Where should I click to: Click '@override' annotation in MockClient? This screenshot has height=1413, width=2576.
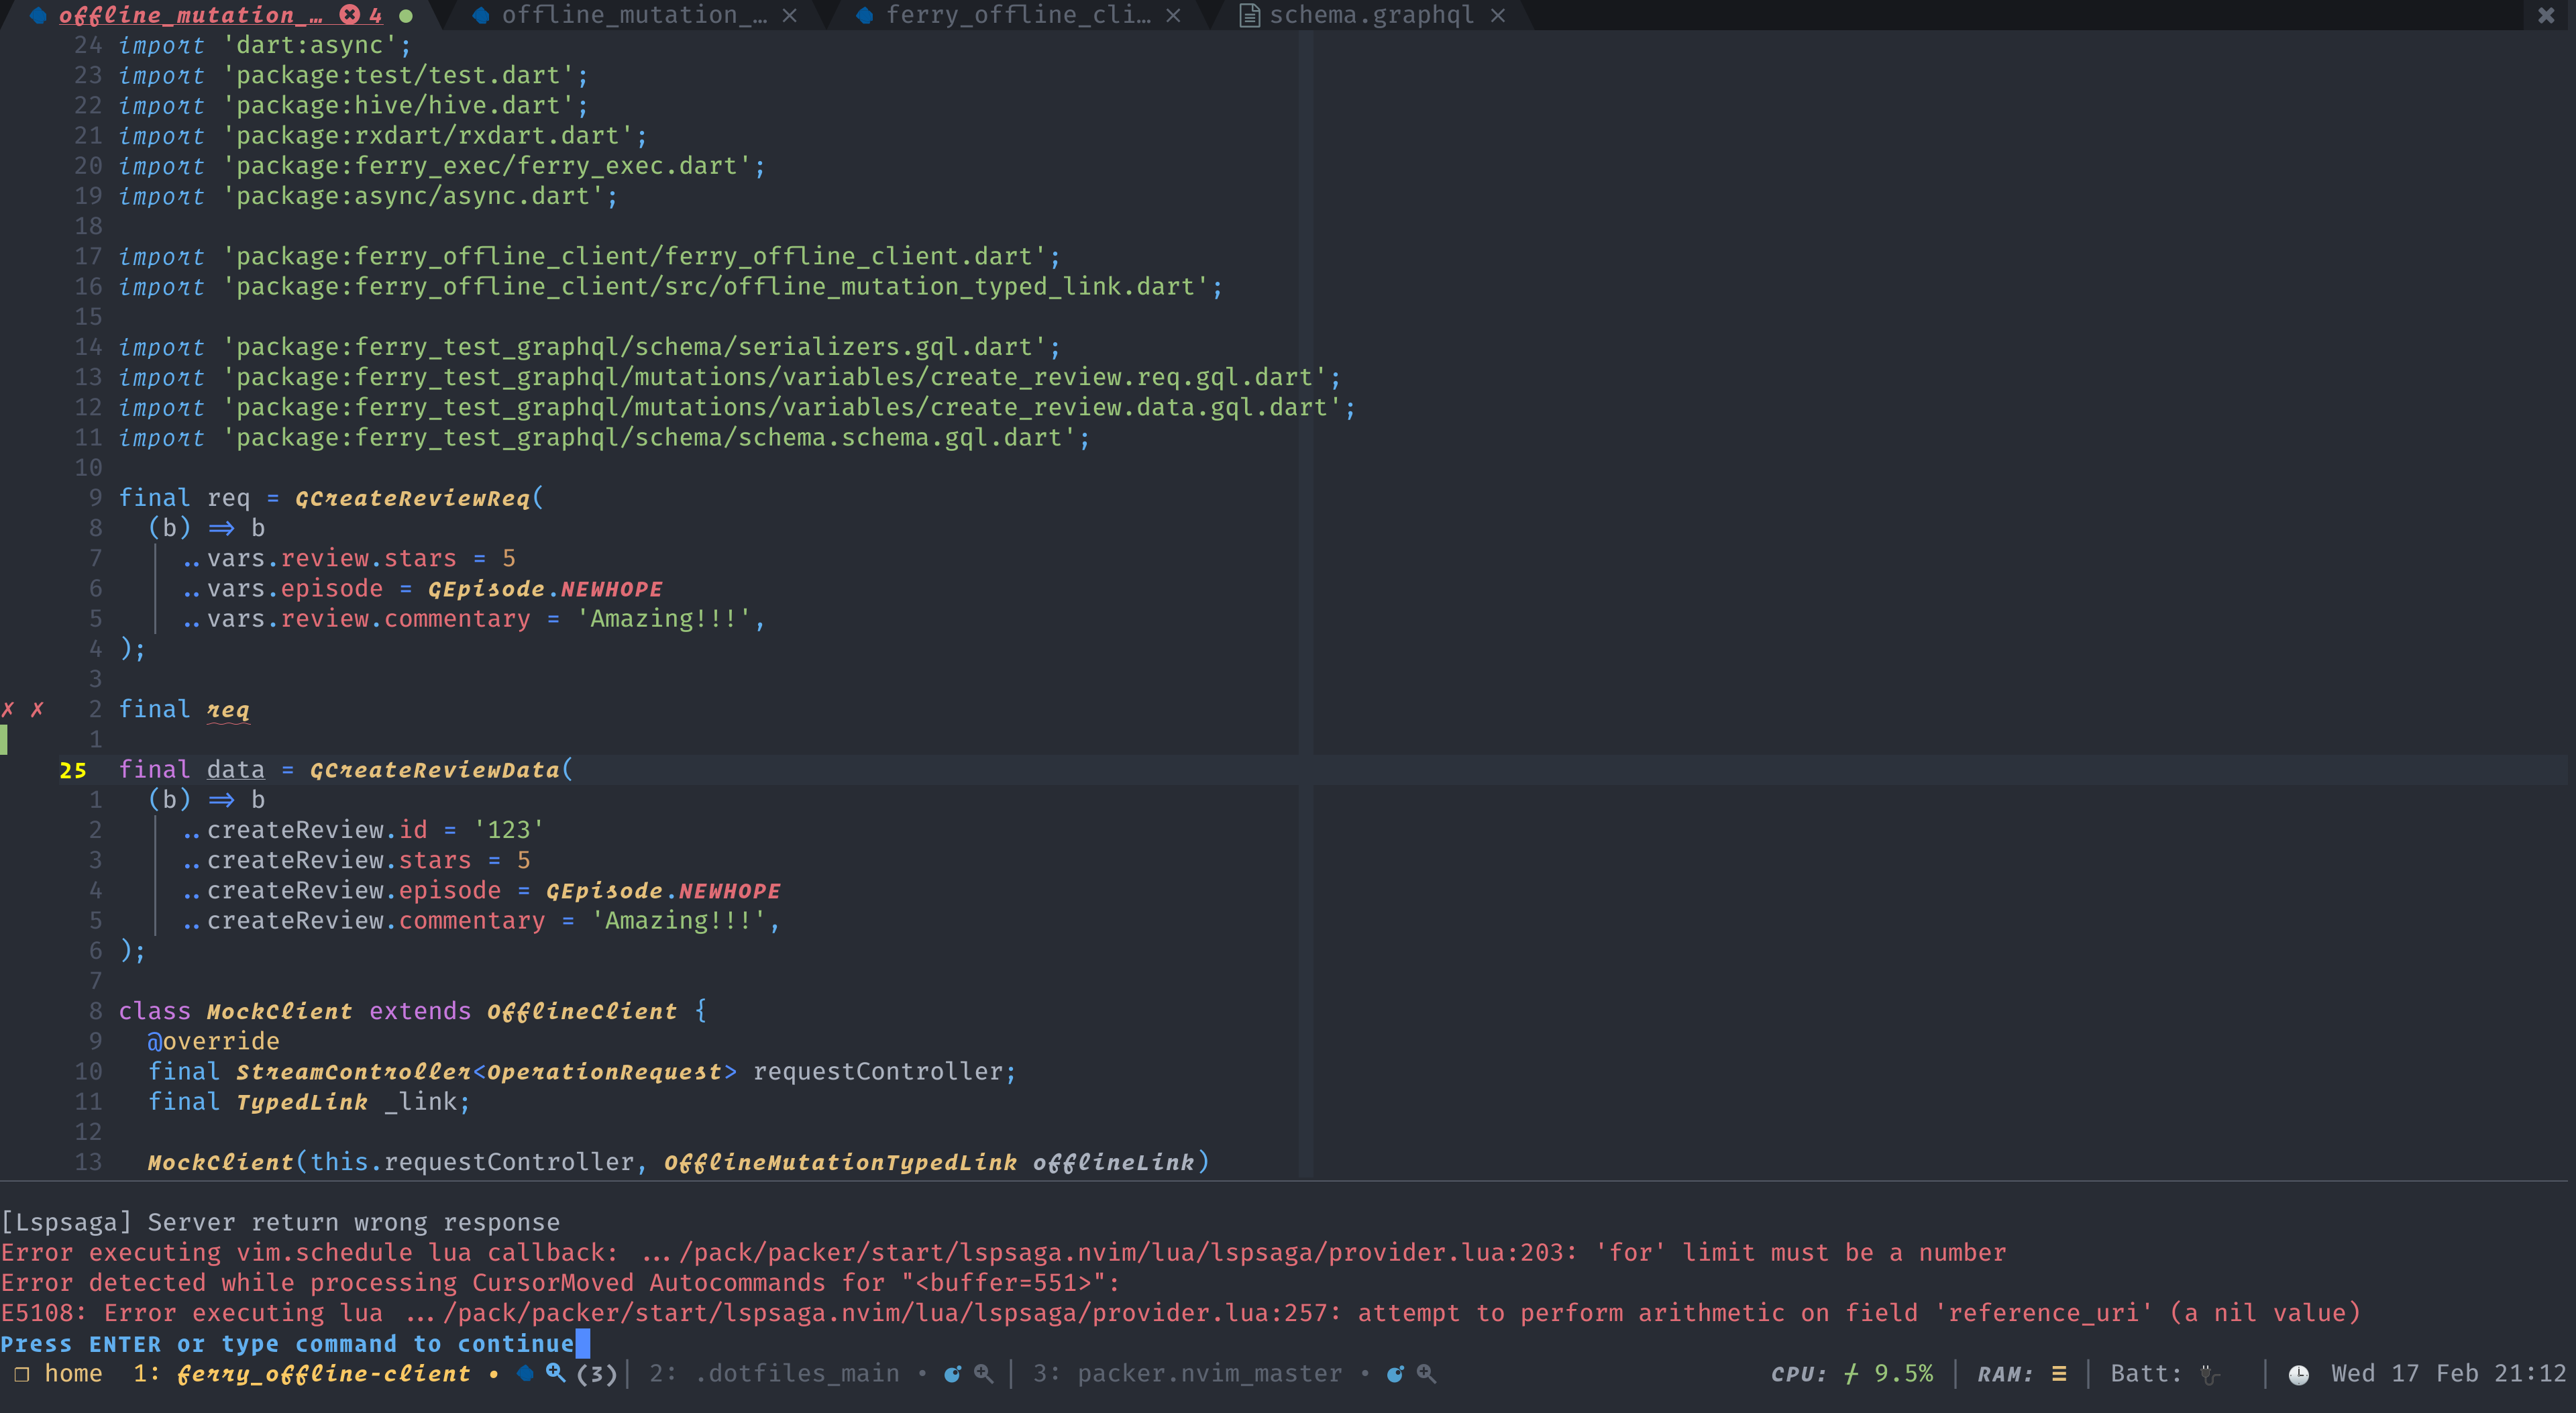pyautogui.click(x=213, y=1041)
